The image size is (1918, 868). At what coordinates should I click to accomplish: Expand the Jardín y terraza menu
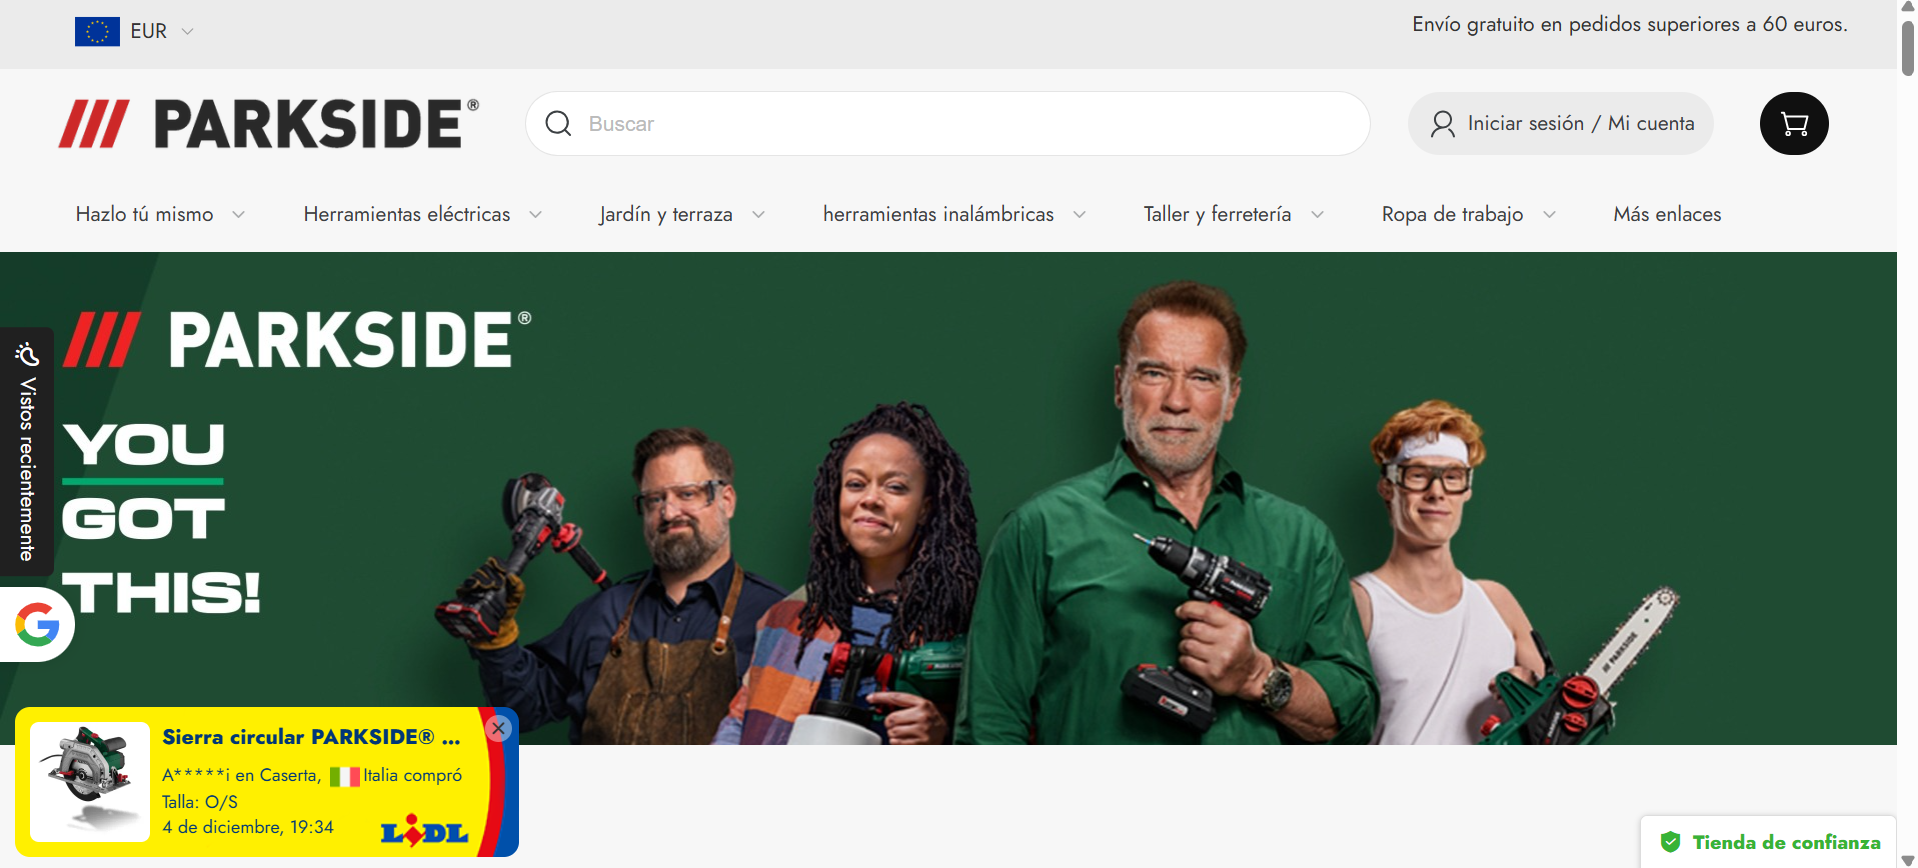[682, 214]
